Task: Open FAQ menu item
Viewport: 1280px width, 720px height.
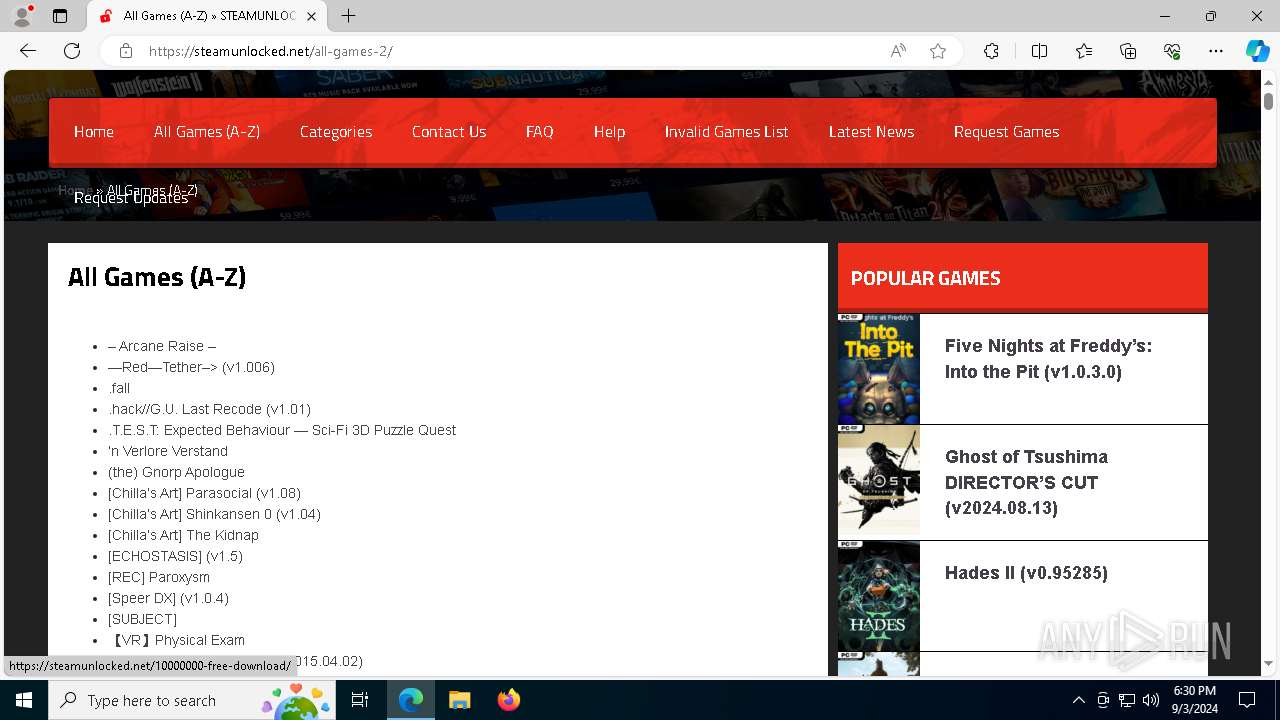Action: [540, 132]
